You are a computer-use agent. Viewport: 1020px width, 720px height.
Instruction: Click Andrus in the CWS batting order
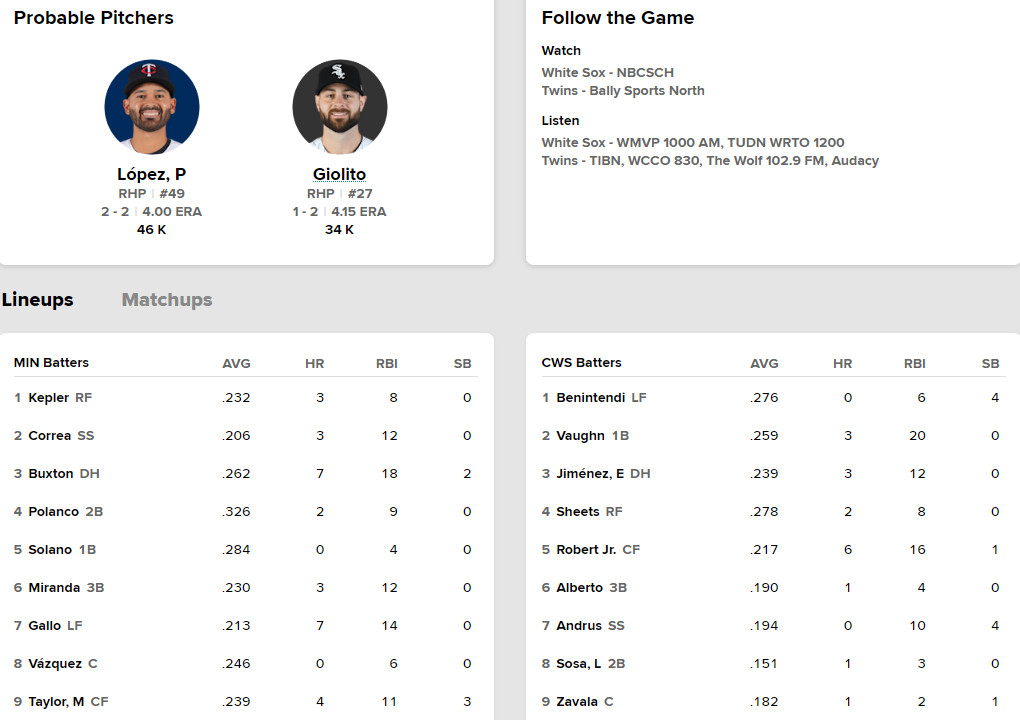579,626
